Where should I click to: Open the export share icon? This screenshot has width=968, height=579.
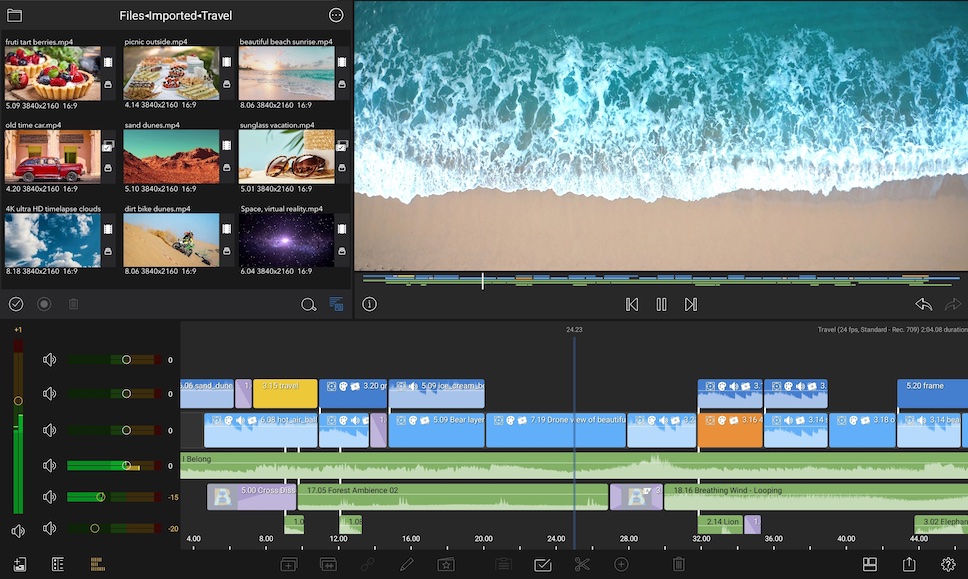(x=909, y=565)
